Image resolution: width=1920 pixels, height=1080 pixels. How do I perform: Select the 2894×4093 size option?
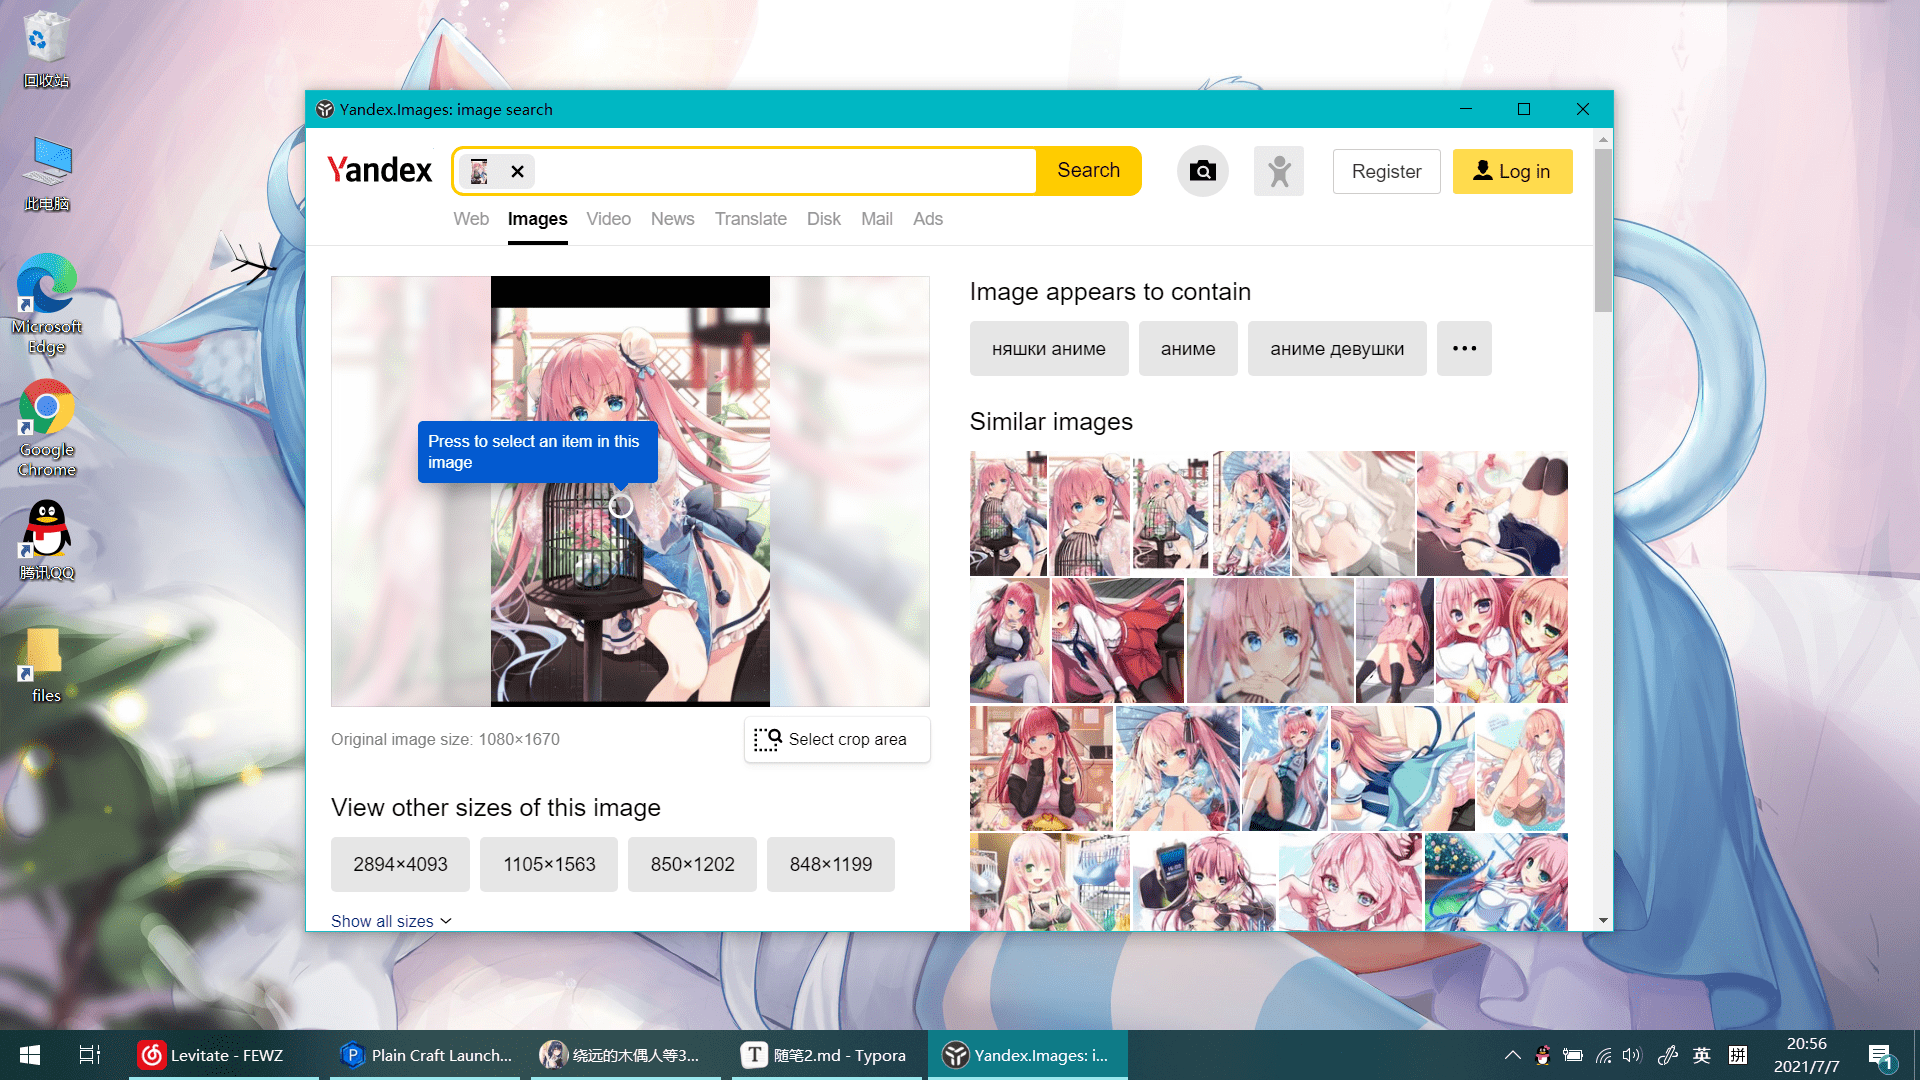400,864
